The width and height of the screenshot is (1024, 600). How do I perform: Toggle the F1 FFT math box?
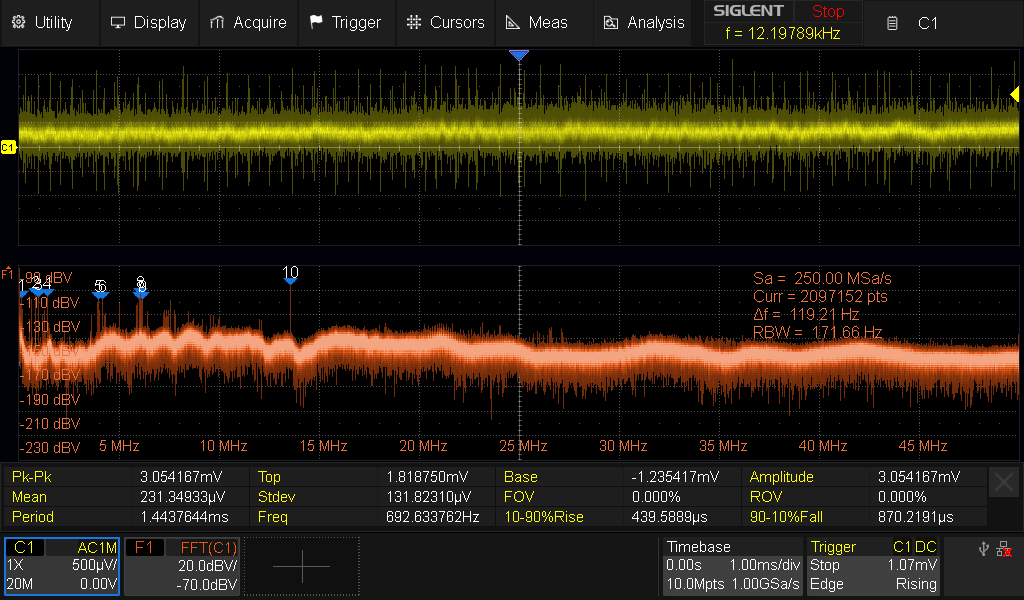(x=182, y=566)
